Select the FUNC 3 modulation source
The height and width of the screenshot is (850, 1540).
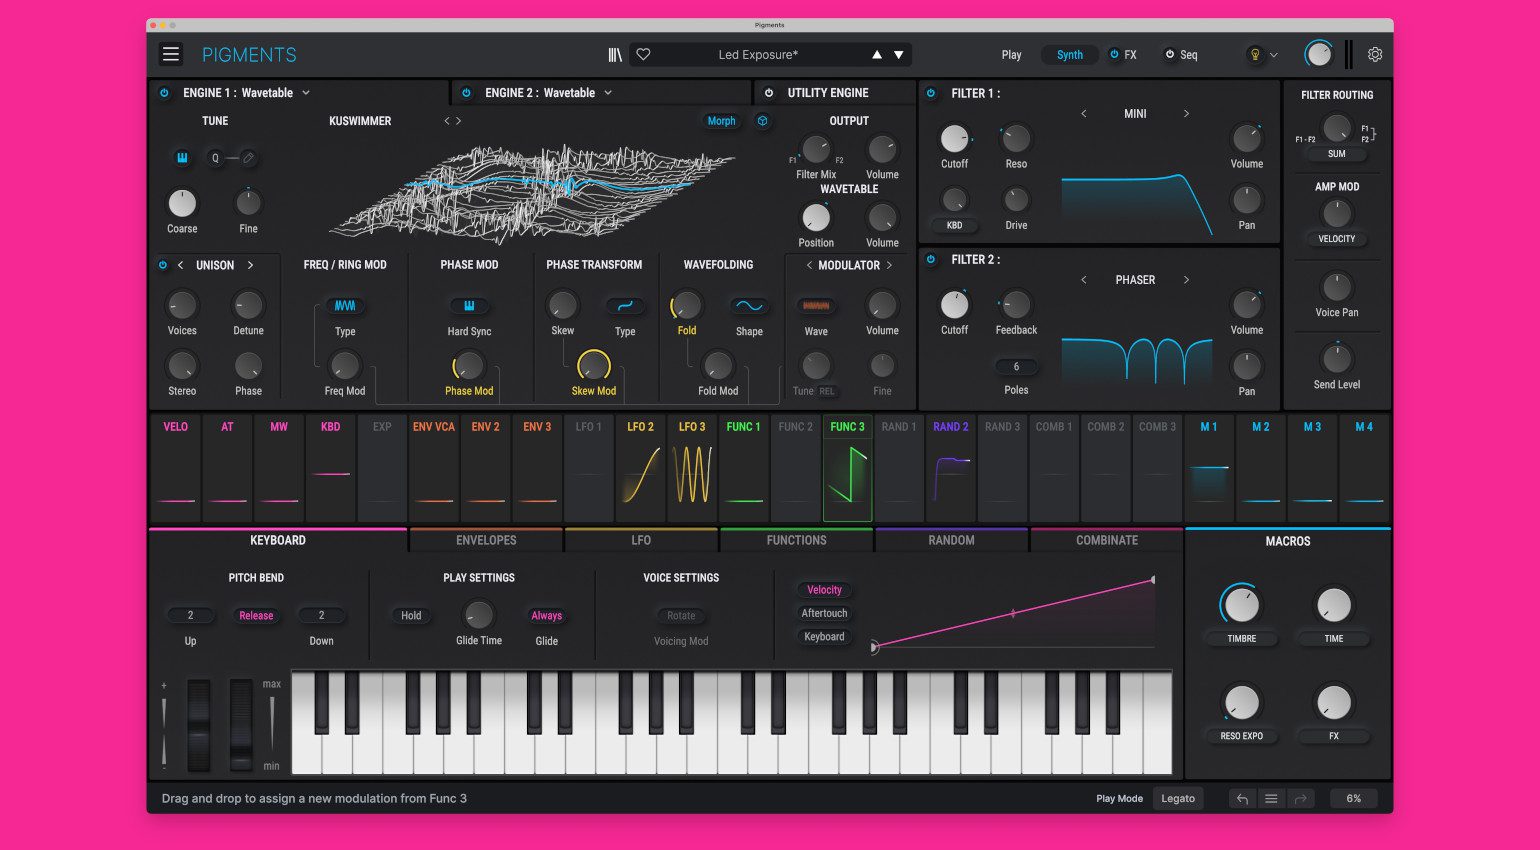click(x=847, y=468)
